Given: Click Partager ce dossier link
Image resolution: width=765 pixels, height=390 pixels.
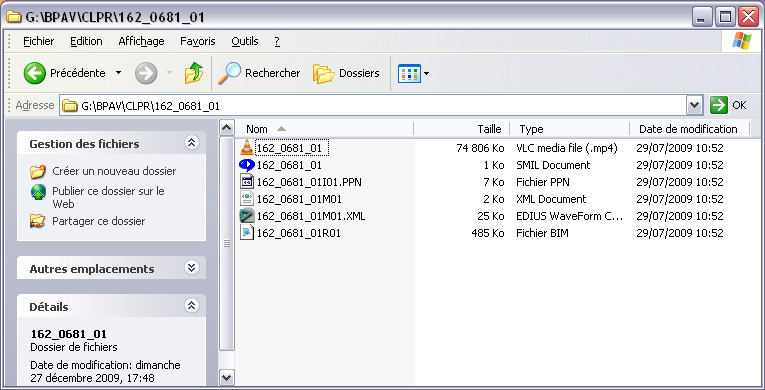Looking at the screenshot, I should (x=99, y=221).
